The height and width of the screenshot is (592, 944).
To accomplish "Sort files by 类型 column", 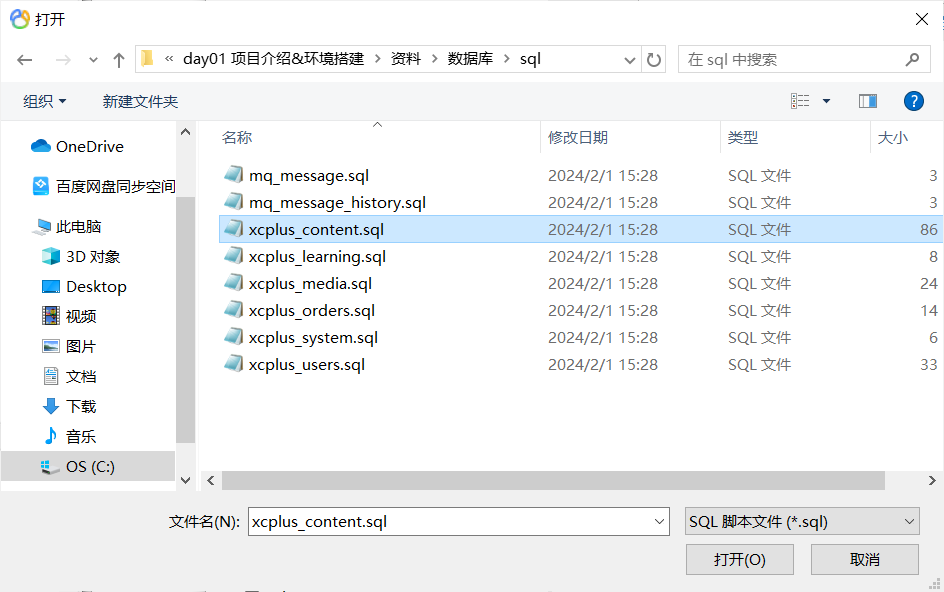I will [x=742, y=138].
